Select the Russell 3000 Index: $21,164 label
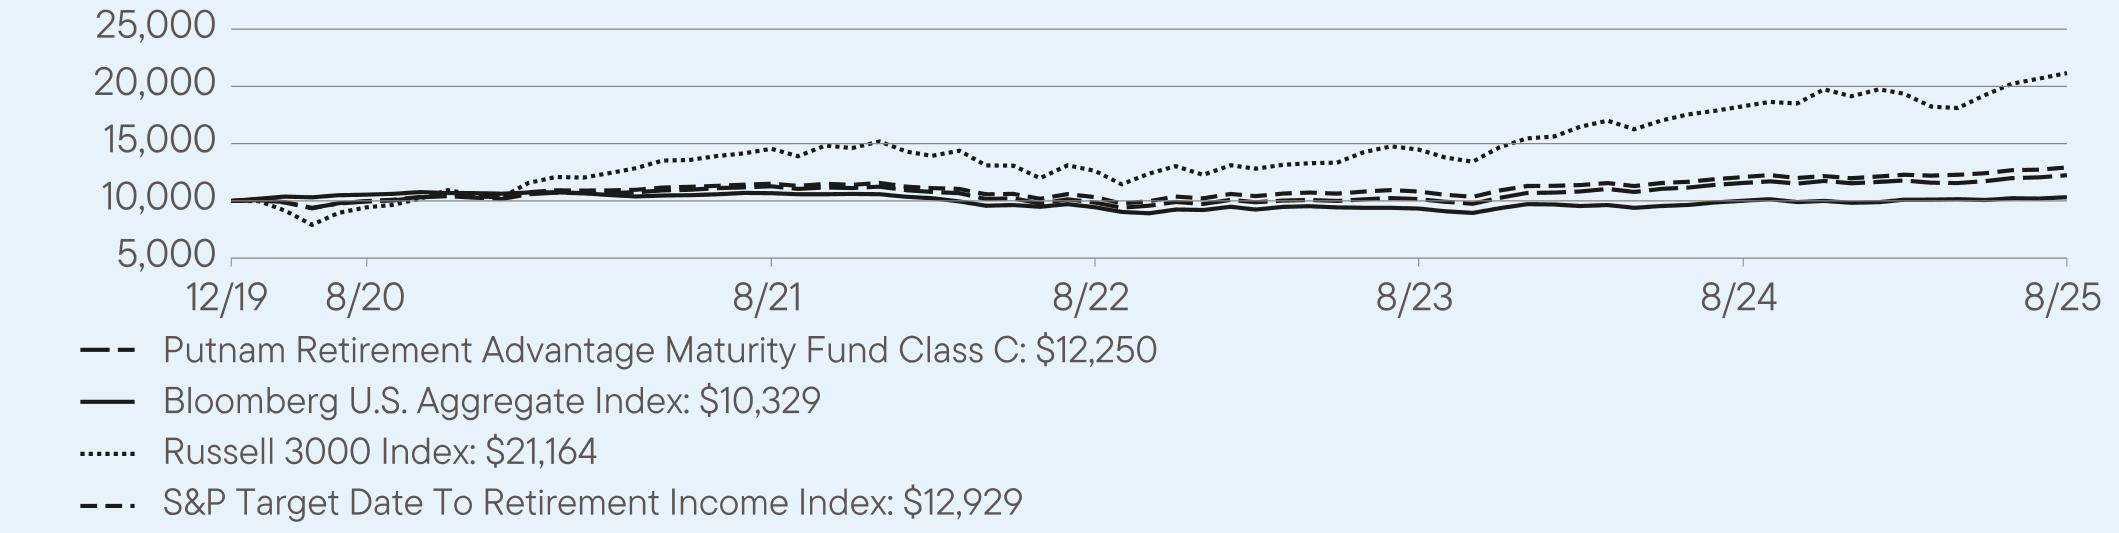The width and height of the screenshot is (2119, 533). [379, 452]
